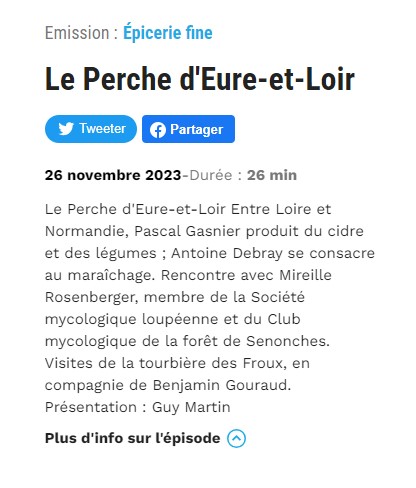Collapse episode info with the circled chevron

point(236,438)
